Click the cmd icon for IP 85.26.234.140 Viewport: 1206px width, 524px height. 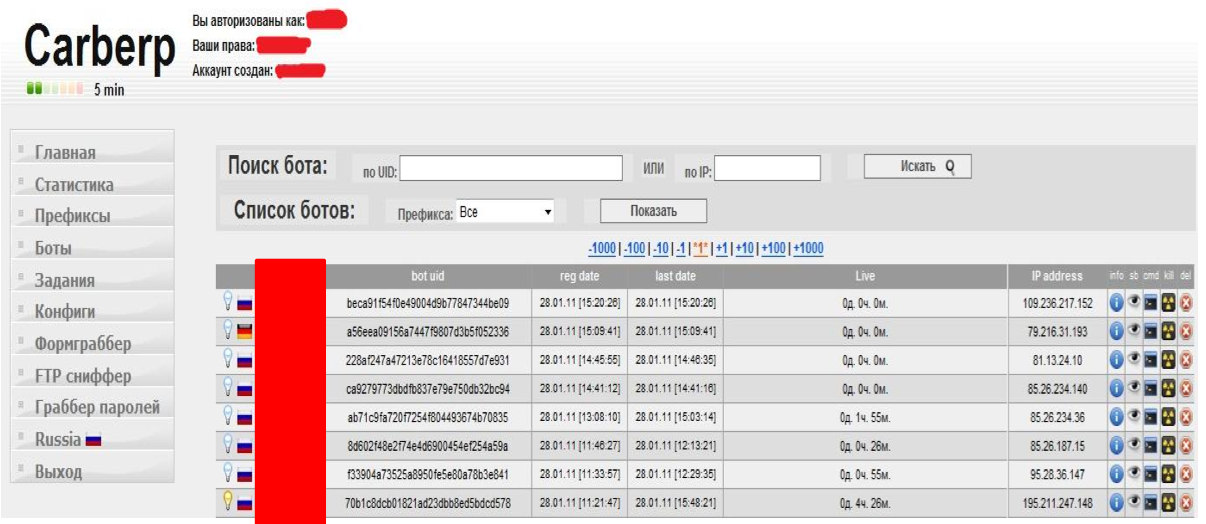point(1152,388)
